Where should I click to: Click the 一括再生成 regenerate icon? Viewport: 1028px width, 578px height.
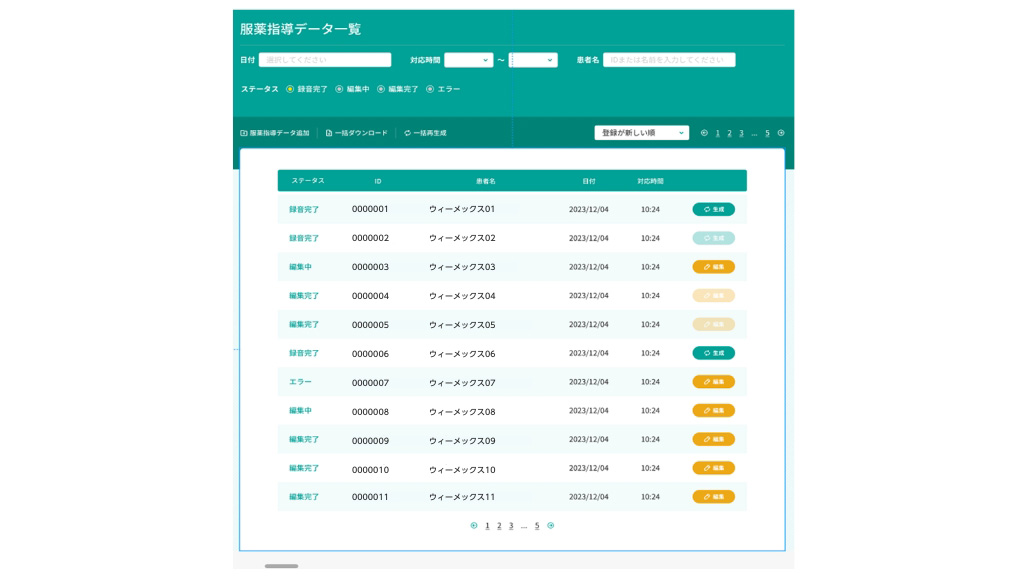point(408,133)
